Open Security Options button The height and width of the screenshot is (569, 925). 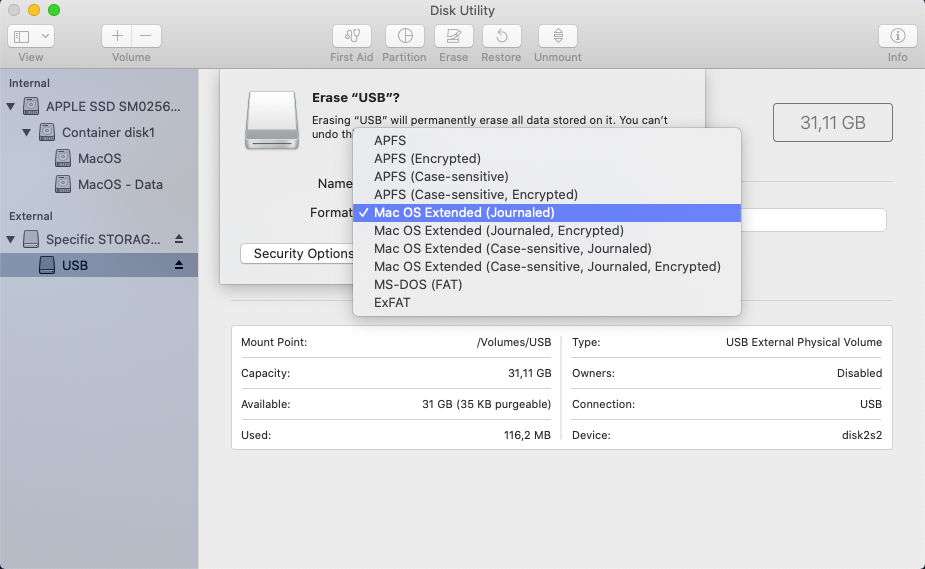tap(297, 254)
